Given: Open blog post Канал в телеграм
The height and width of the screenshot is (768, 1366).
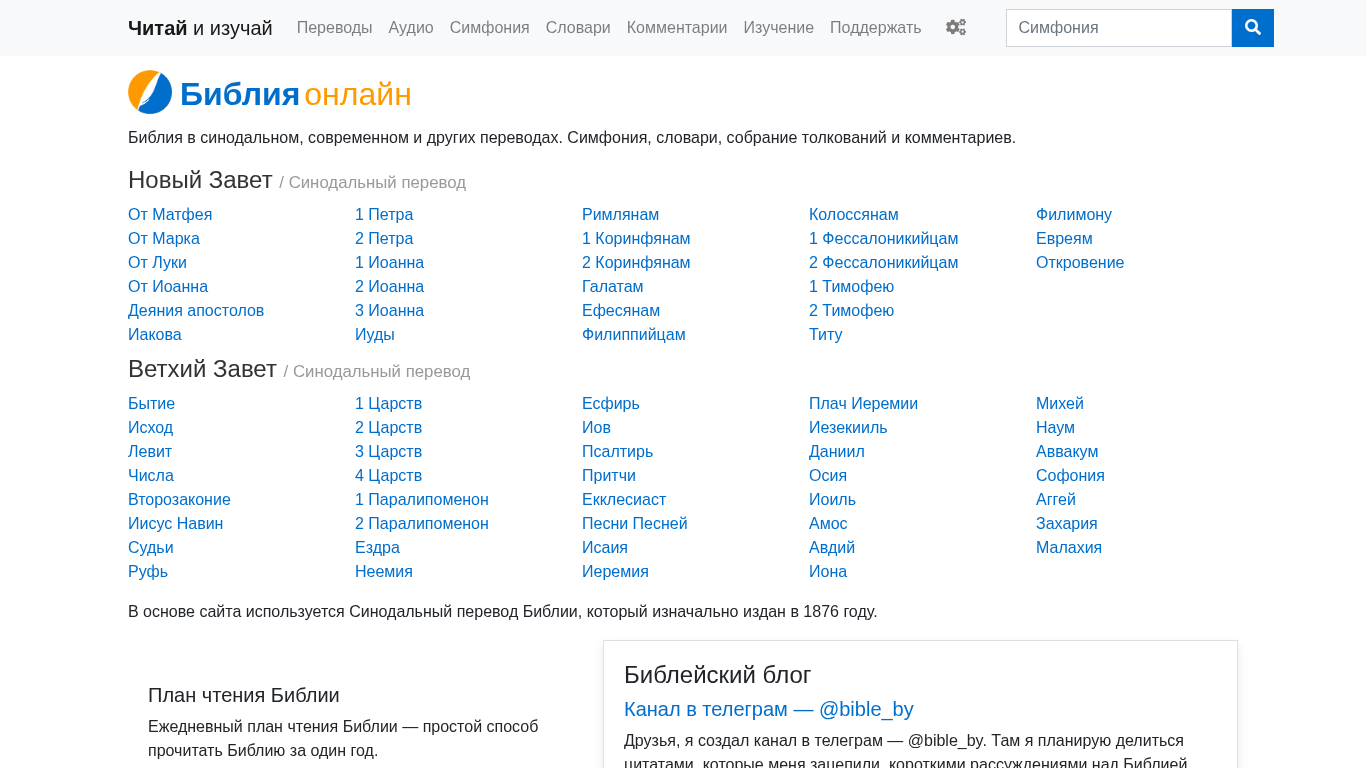Looking at the screenshot, I should click(769, 709).
